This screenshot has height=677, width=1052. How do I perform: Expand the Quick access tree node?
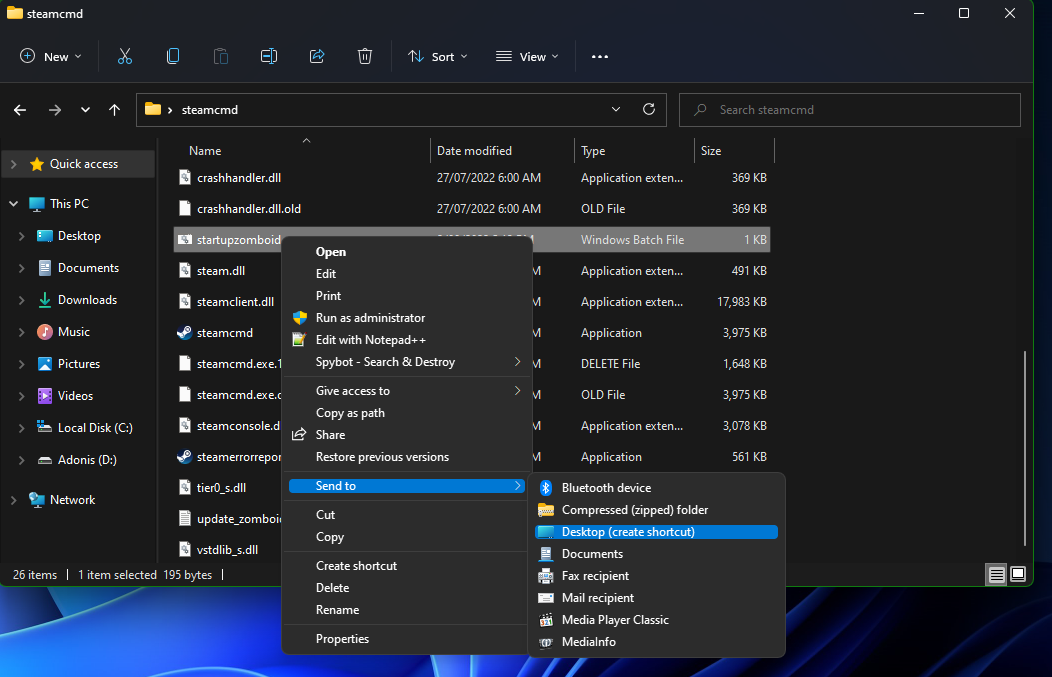point(13,164)
